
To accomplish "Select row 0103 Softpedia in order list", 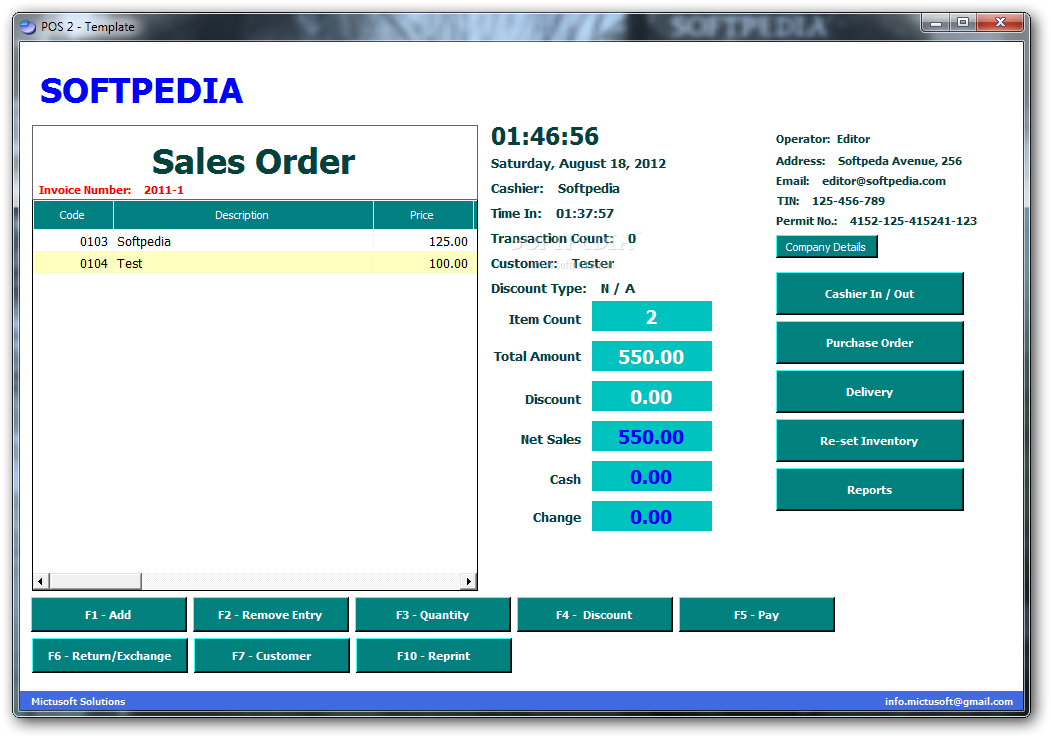I will click(255, 241).
